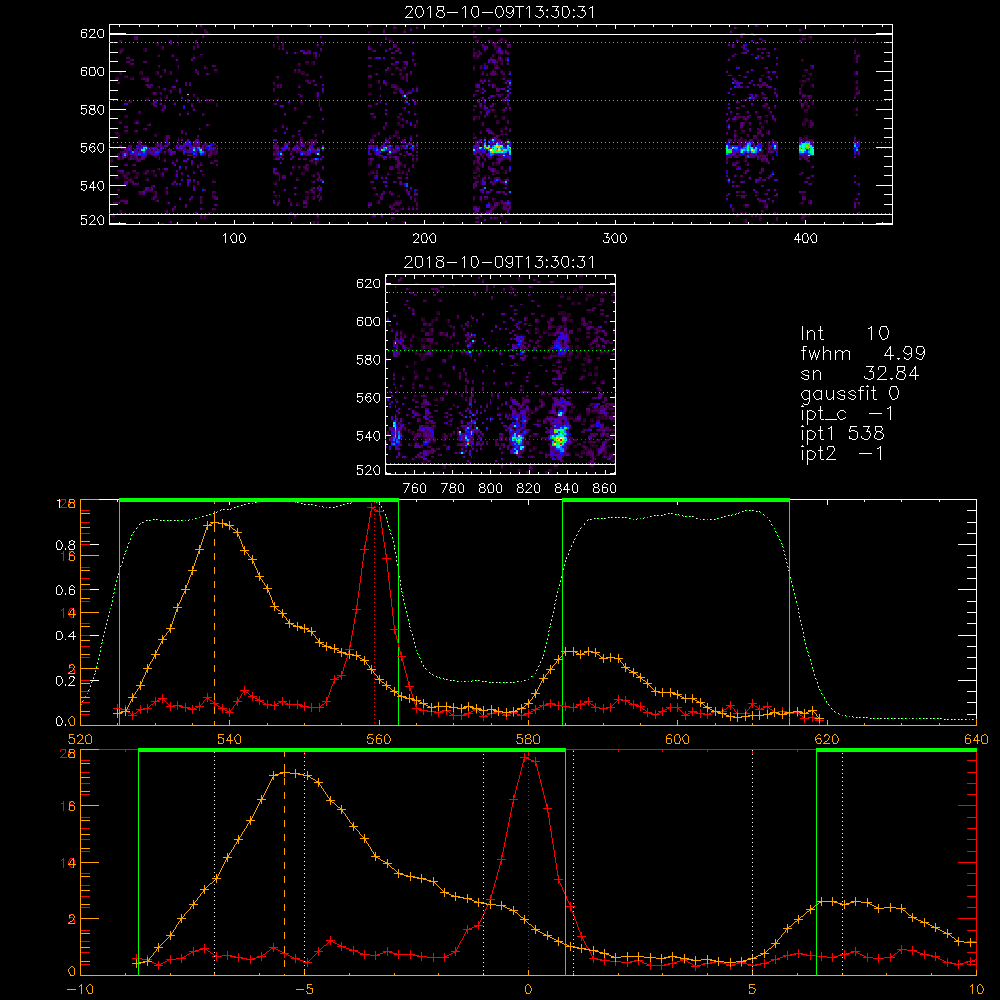Click x-axis label 840 on middle image
Image resolution: width=1000 pixels, height=1000 pixels.
pyautogui.click(x=566, y=489)
